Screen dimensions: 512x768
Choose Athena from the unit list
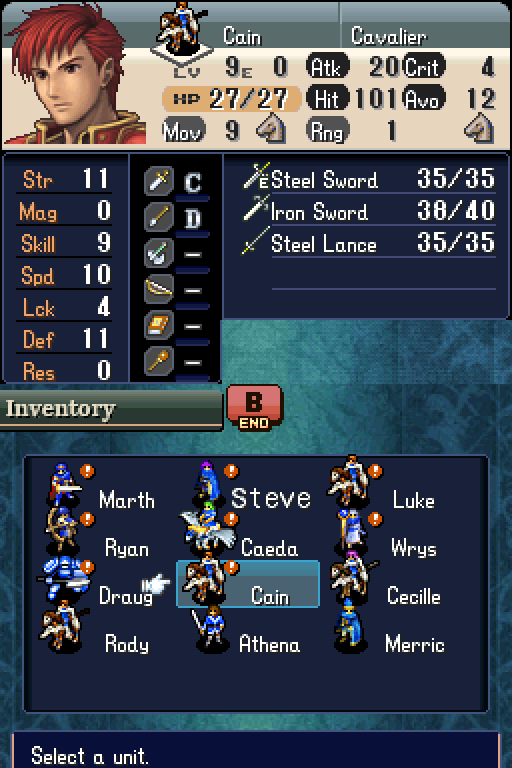247,632
